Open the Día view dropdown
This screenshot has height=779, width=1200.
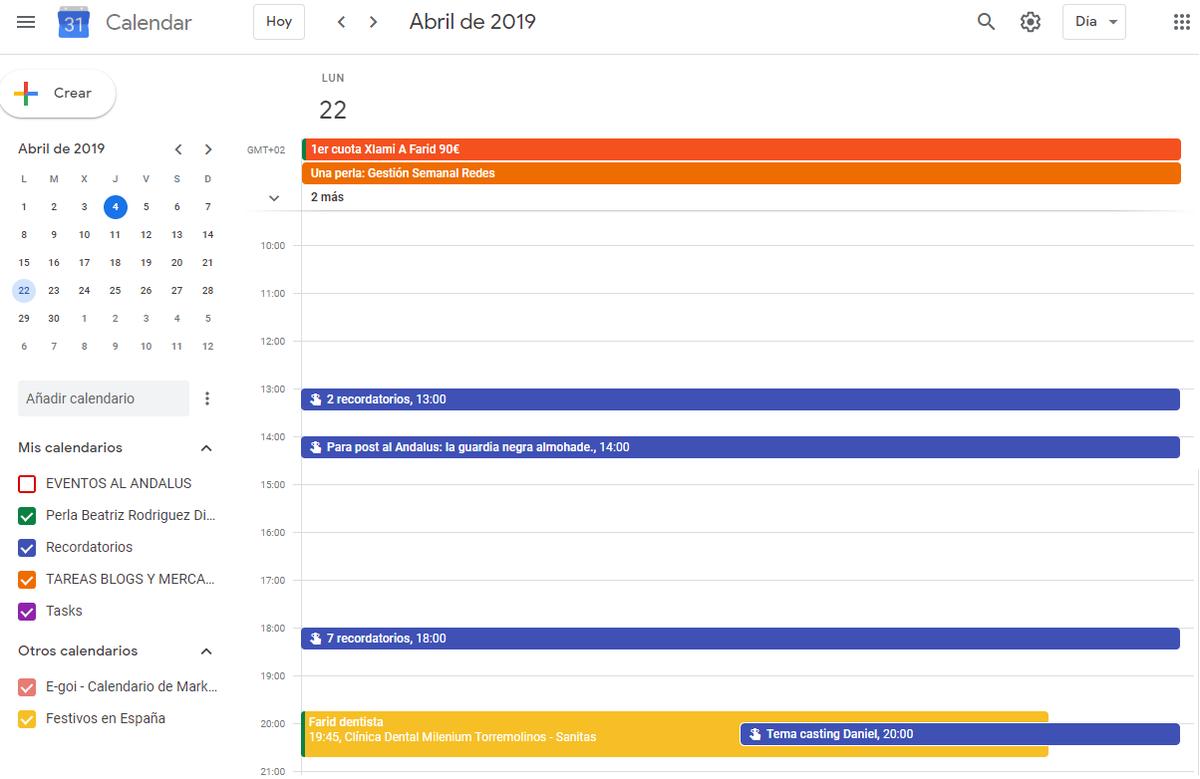[1094, 22]
